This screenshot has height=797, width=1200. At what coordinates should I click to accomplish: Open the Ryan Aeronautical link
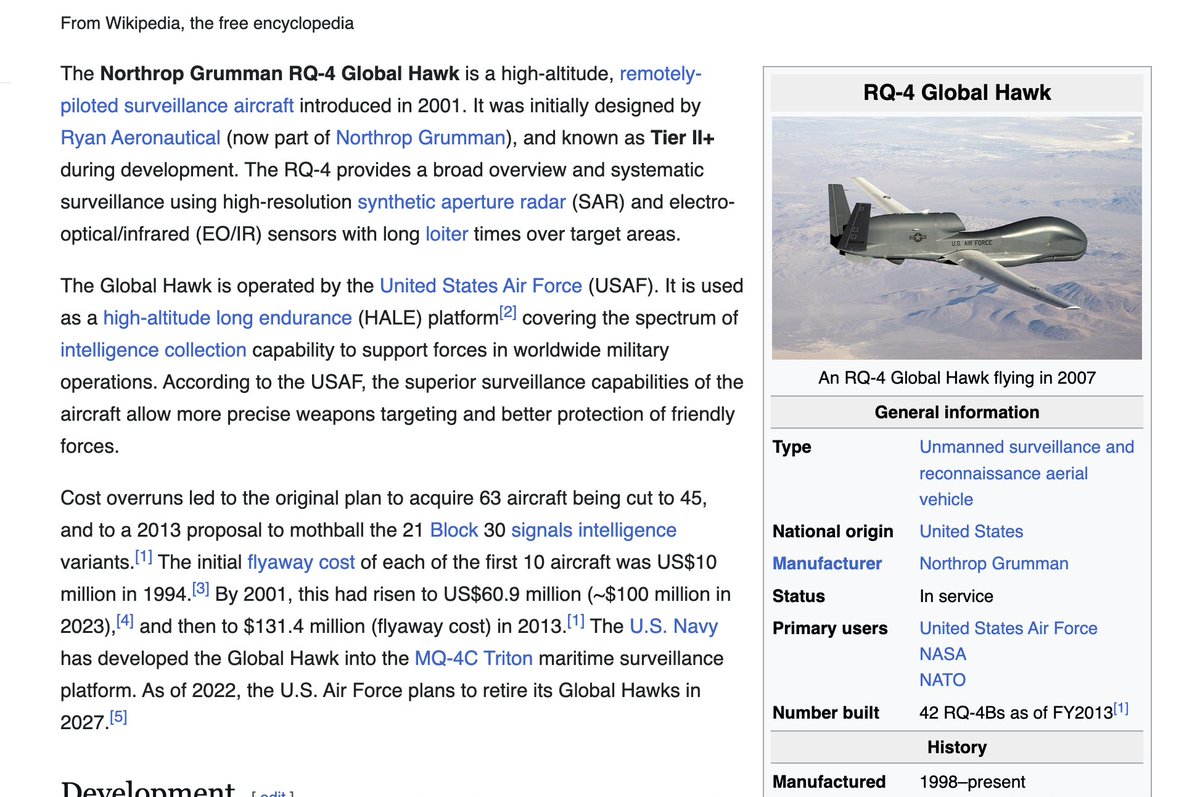coord(140,137)
